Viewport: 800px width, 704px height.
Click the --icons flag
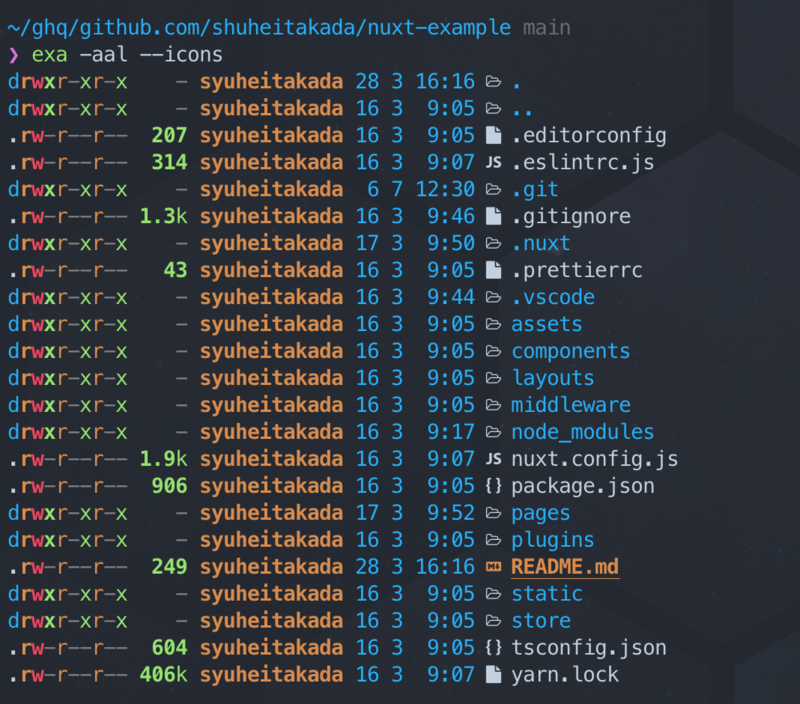point(181,55)
